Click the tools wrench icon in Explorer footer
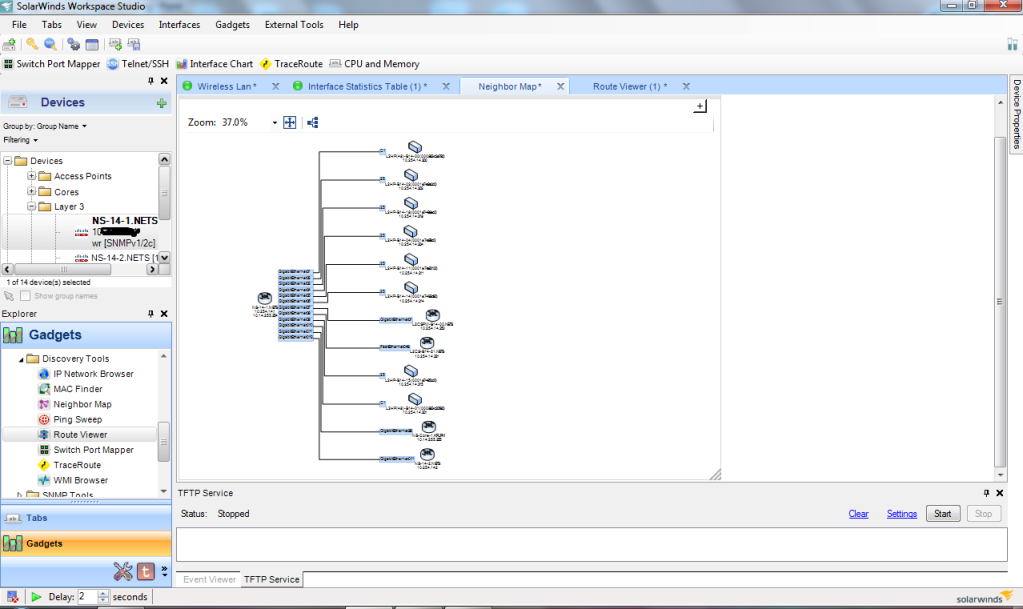 (123, 571)
